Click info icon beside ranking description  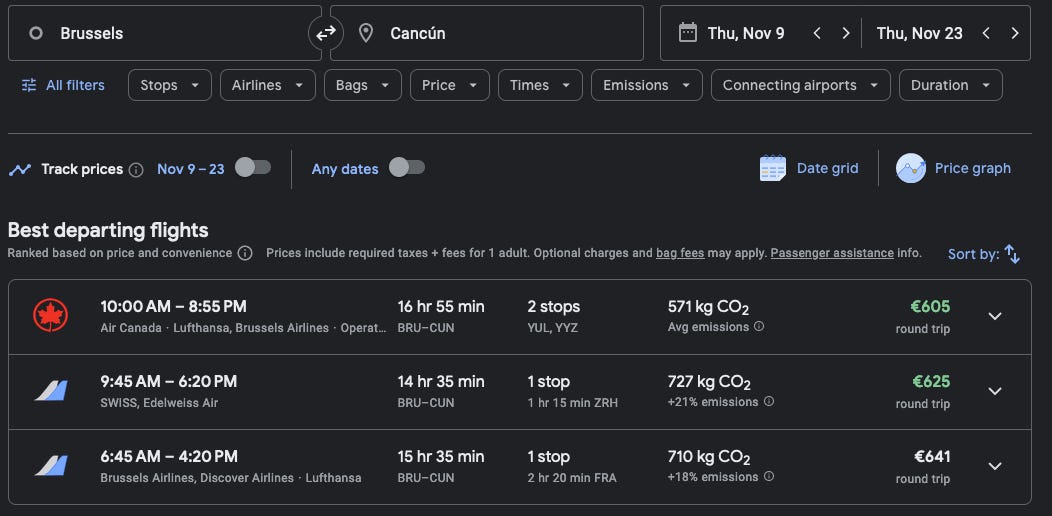pyautogui.click(x=245, y=254)
